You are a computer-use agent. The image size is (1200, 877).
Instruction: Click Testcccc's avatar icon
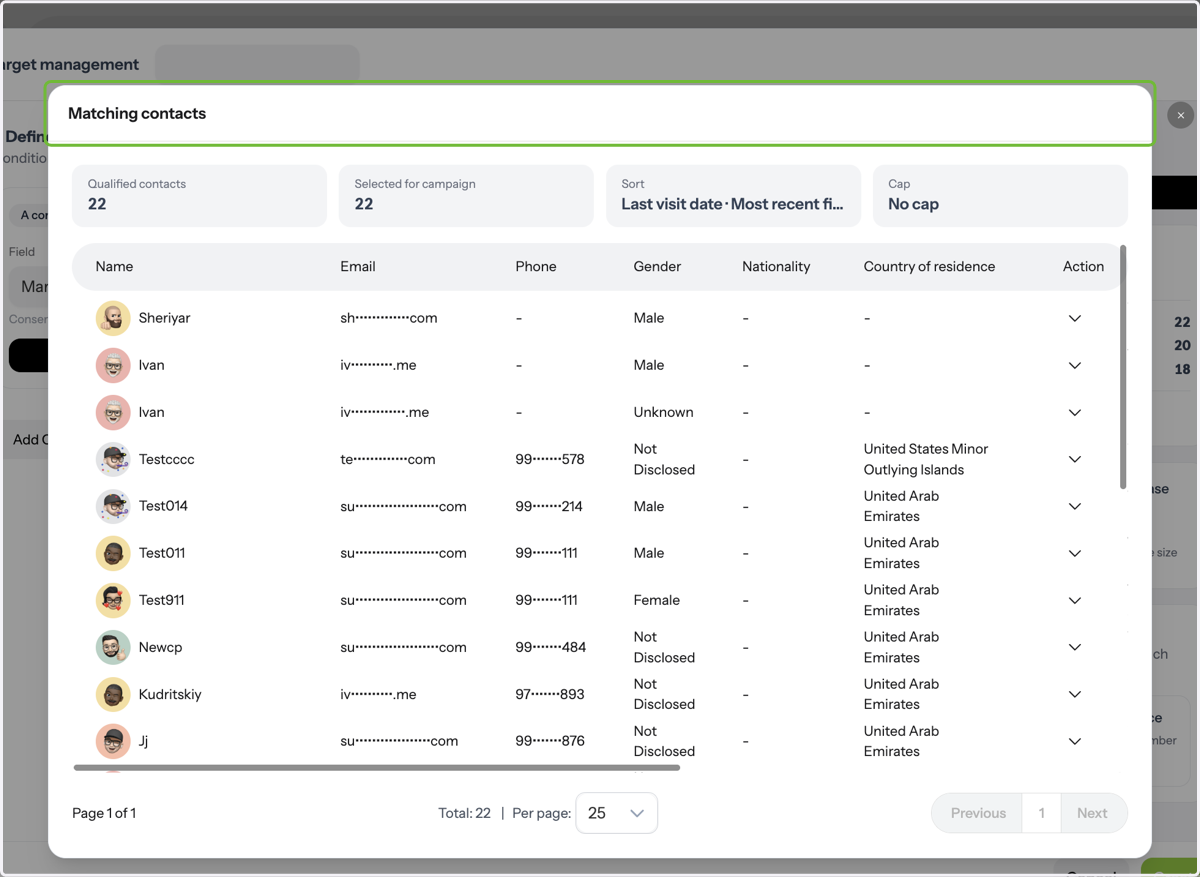pyautogui.click(x=113, y=459)
